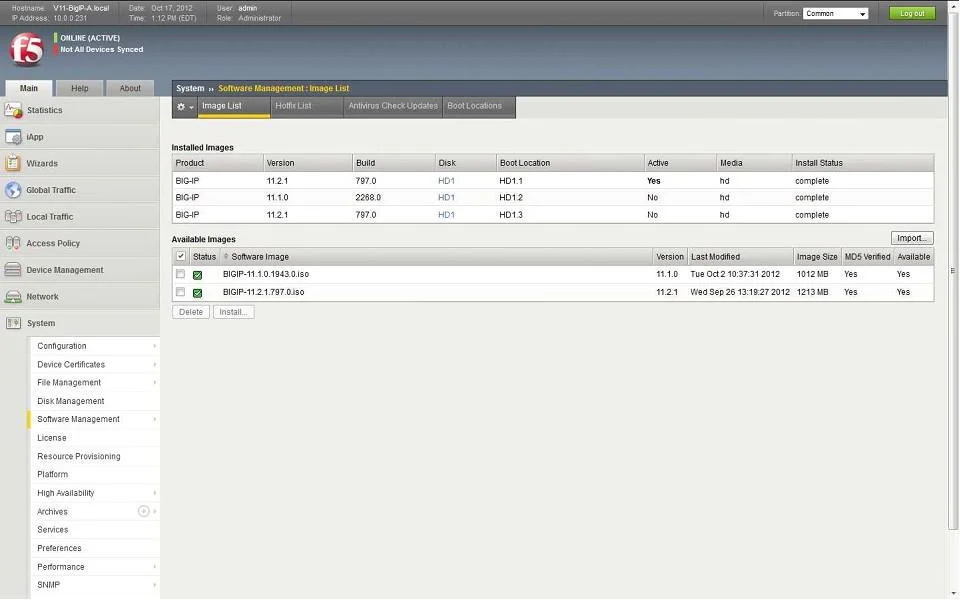Open the Global Traffic globe icon
This screenshot has height=600, width=960.
click(13, 190)
